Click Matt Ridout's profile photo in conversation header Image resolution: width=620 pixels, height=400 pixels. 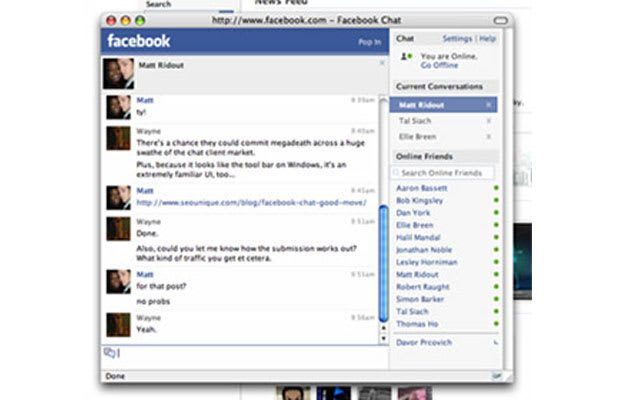pos(119,74)
